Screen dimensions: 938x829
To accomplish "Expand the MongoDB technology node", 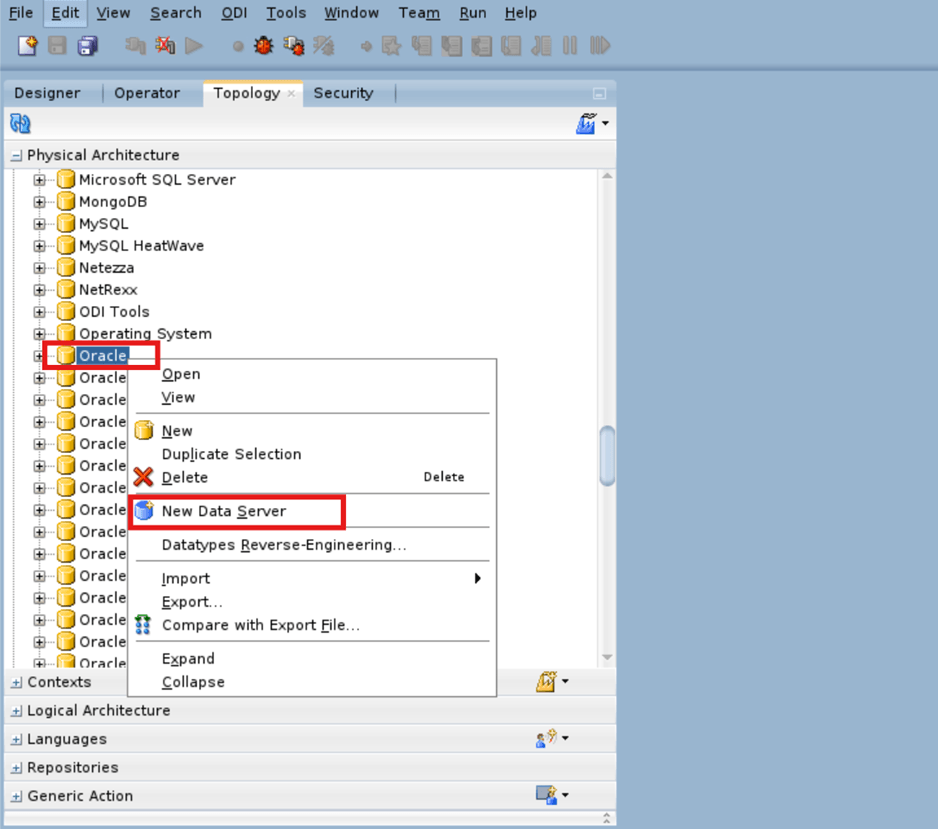I will click(x=38, y=201).
